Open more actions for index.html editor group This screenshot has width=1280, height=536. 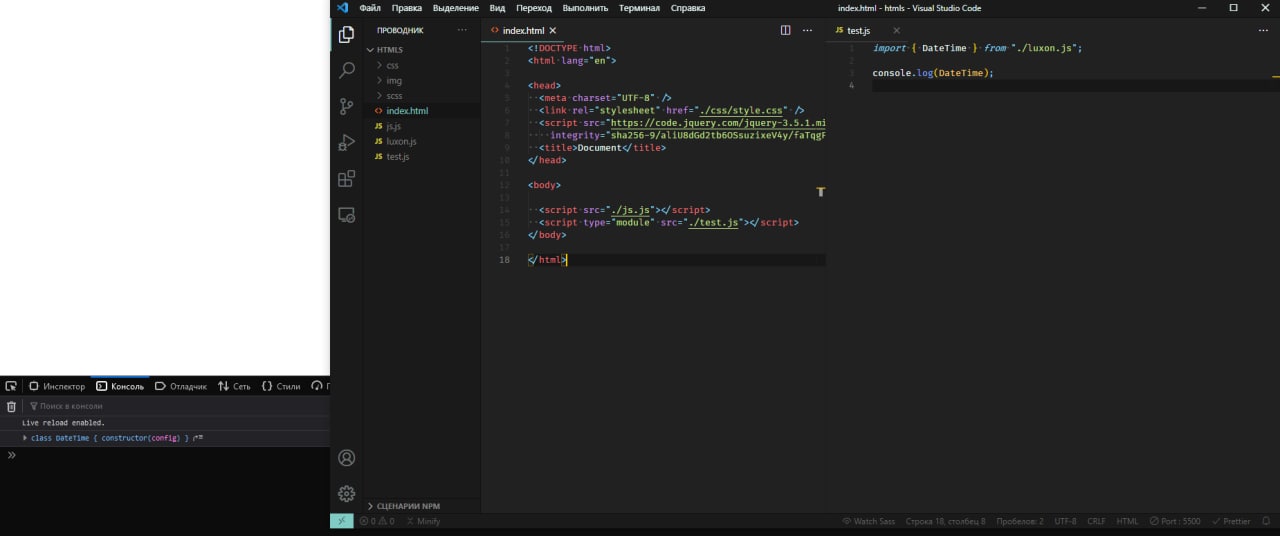point(807,31)
